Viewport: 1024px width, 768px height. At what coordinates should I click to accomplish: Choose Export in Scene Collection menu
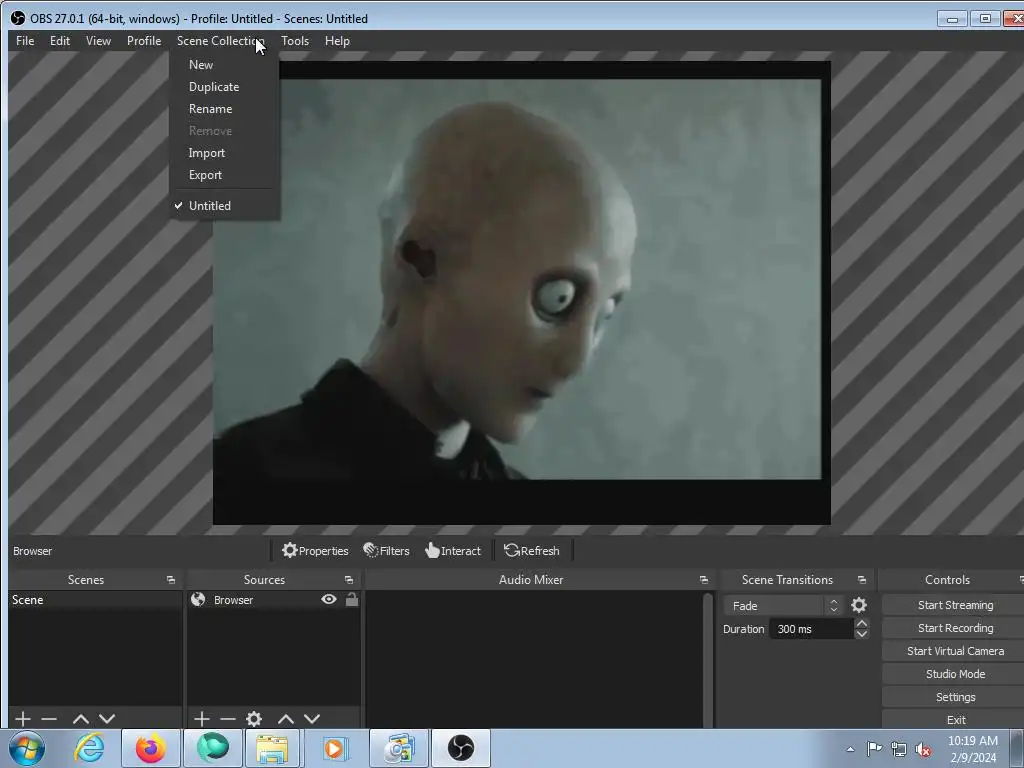tap(205, 175)
